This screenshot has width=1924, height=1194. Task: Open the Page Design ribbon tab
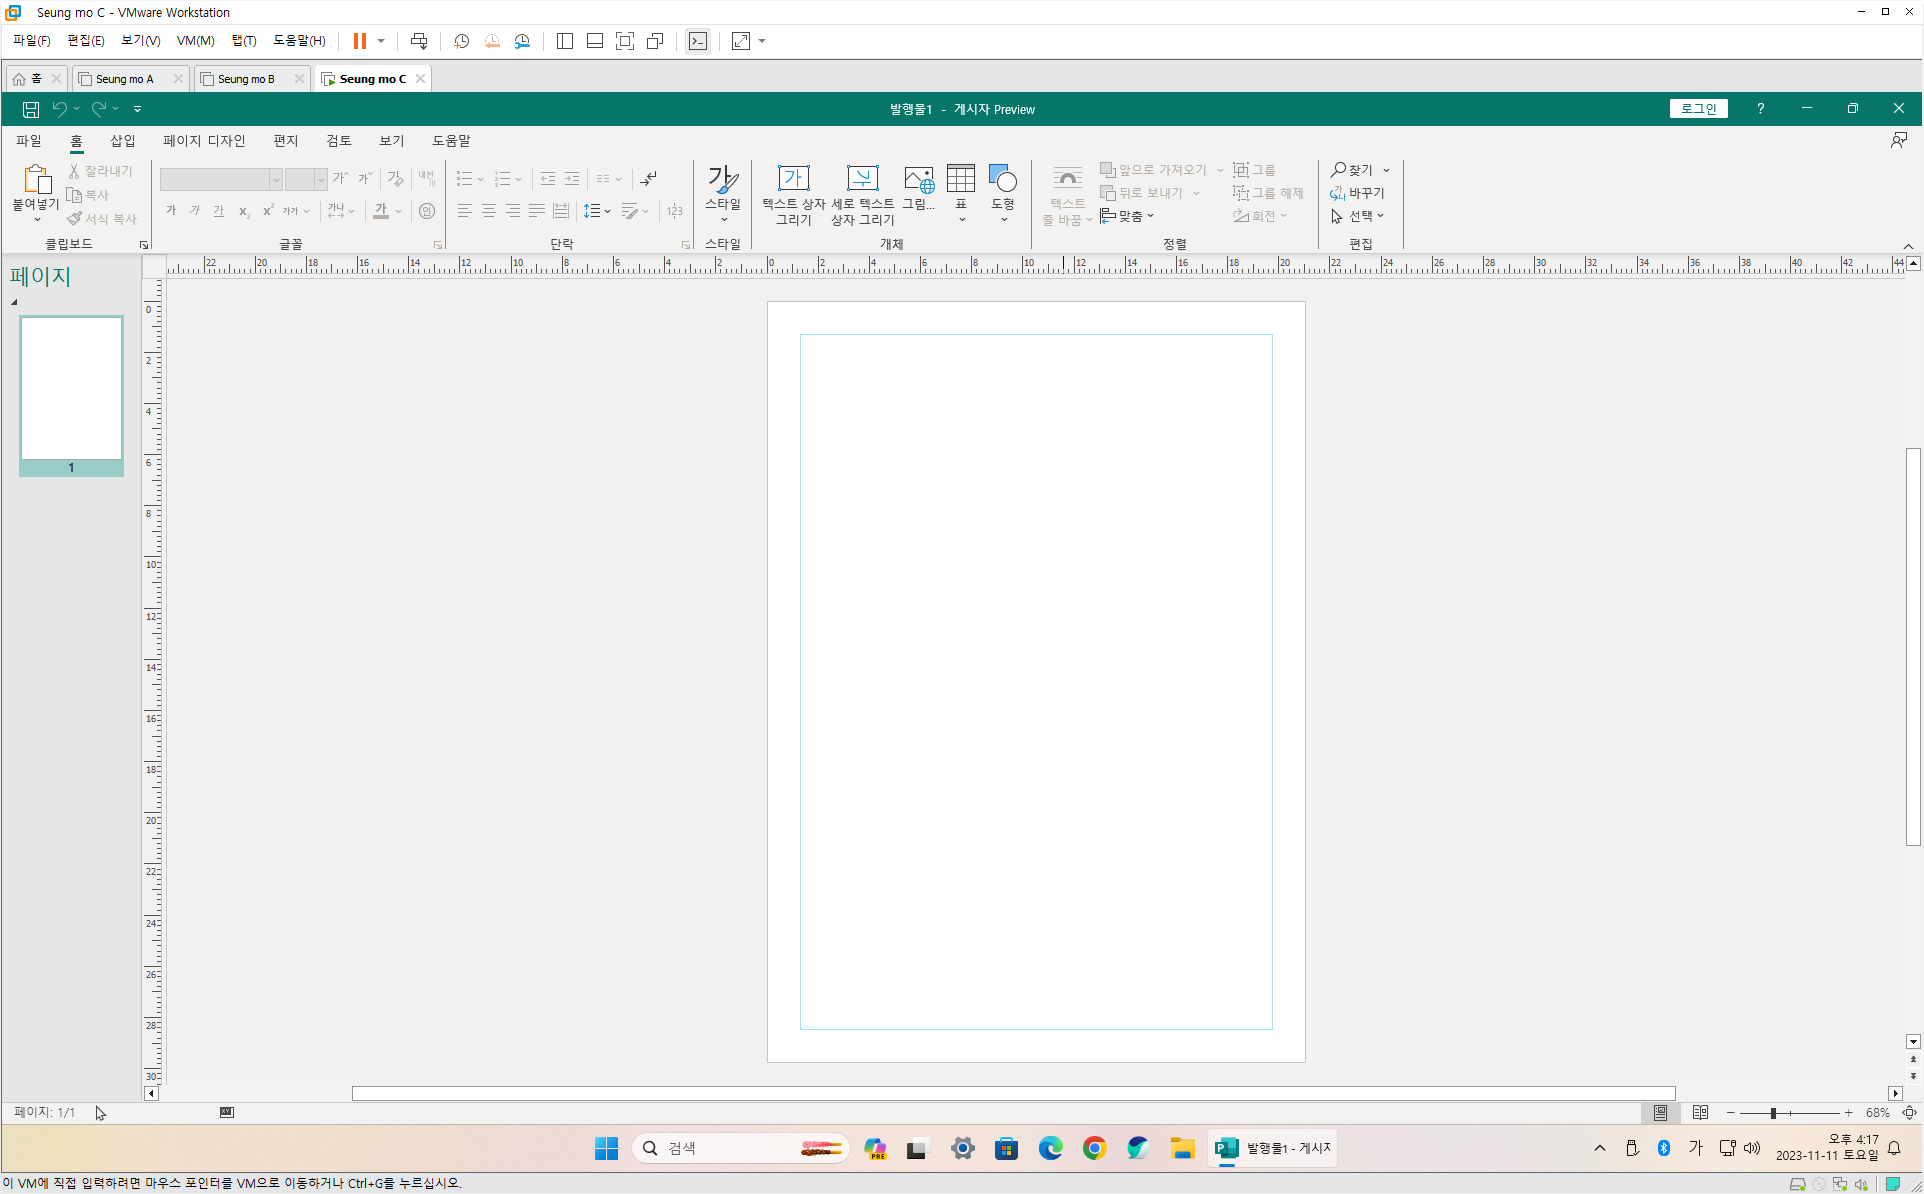tap(204, 141)
